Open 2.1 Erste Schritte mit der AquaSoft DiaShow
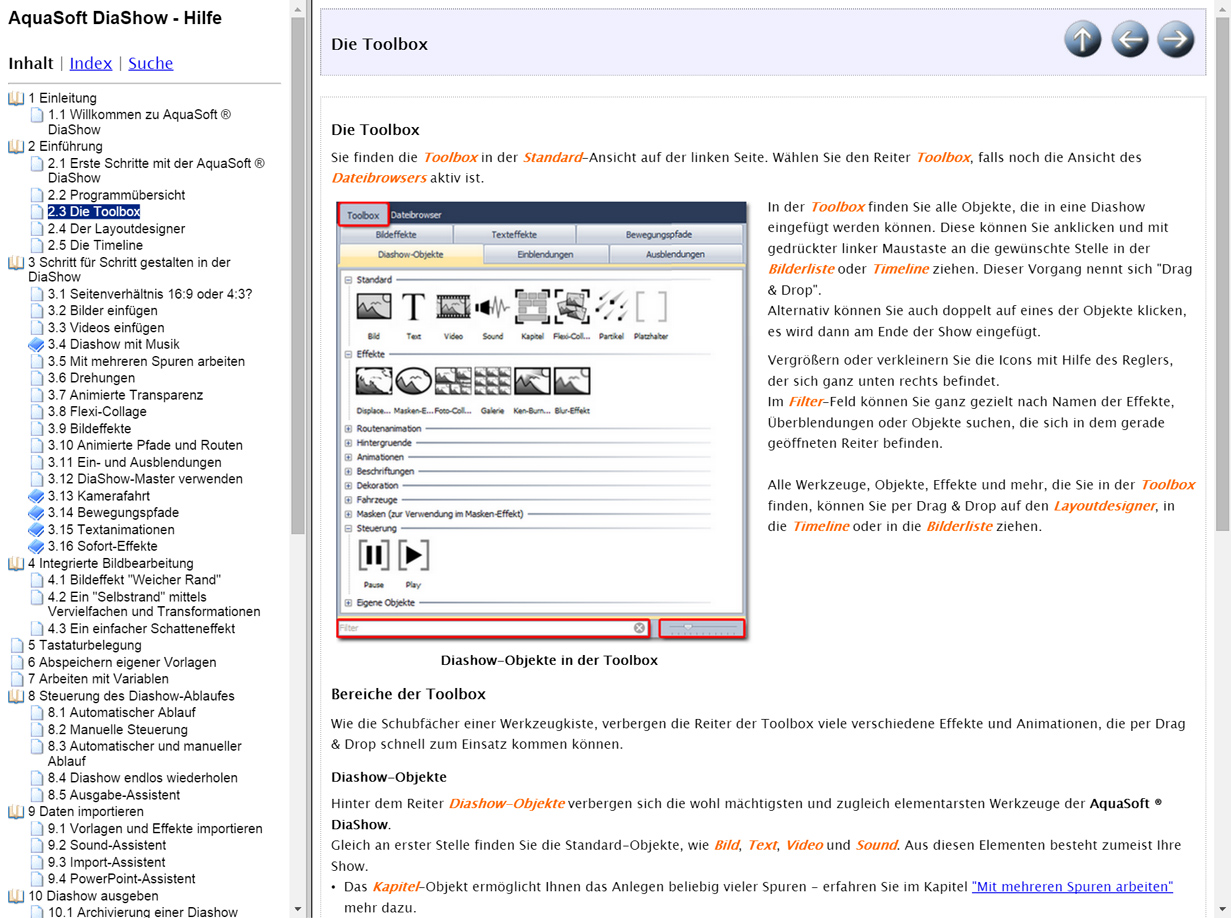Screen dimensions: 1231x918 tap(156, 170)
